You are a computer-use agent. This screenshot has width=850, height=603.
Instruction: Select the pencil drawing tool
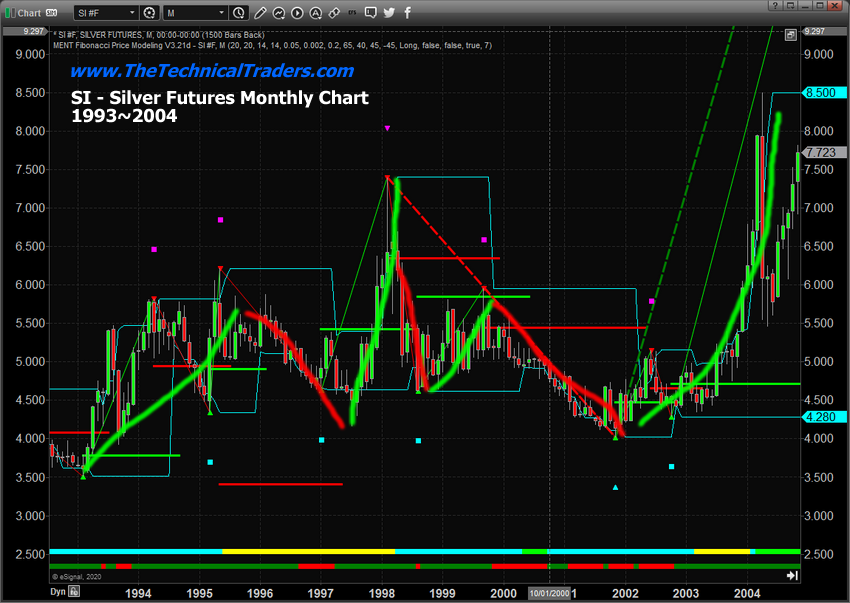260,13
